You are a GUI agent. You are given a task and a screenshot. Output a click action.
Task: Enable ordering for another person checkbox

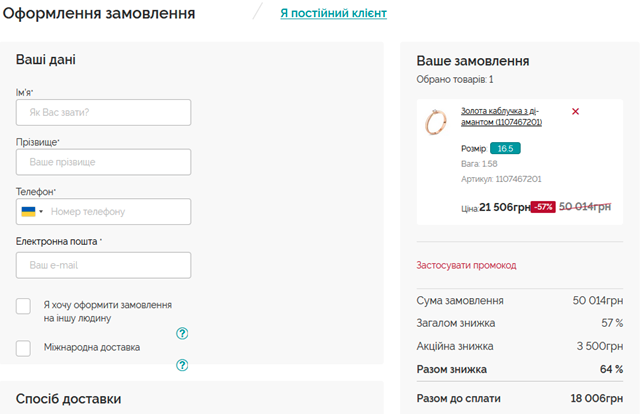click(x=23, y=306)
